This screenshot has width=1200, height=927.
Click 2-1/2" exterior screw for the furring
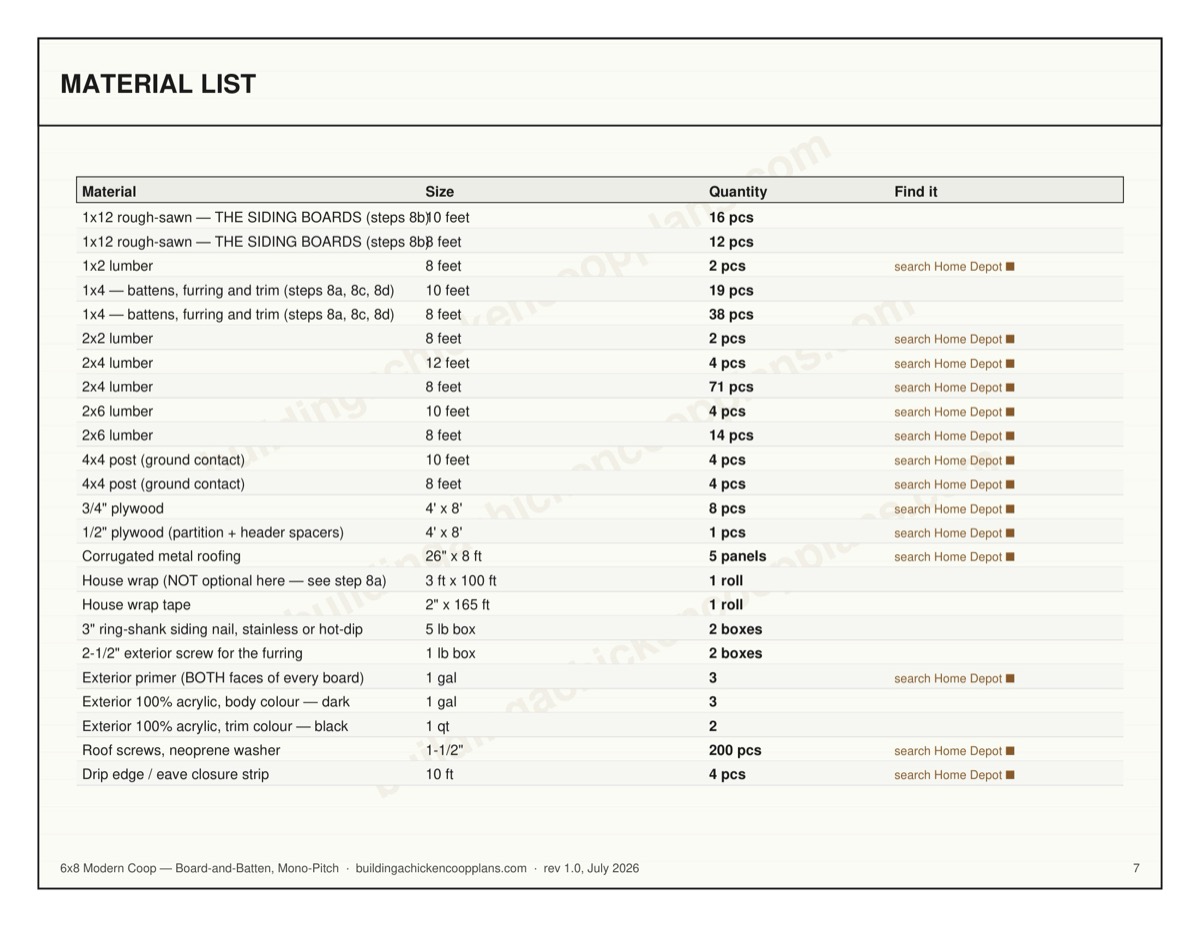[192, 653]
